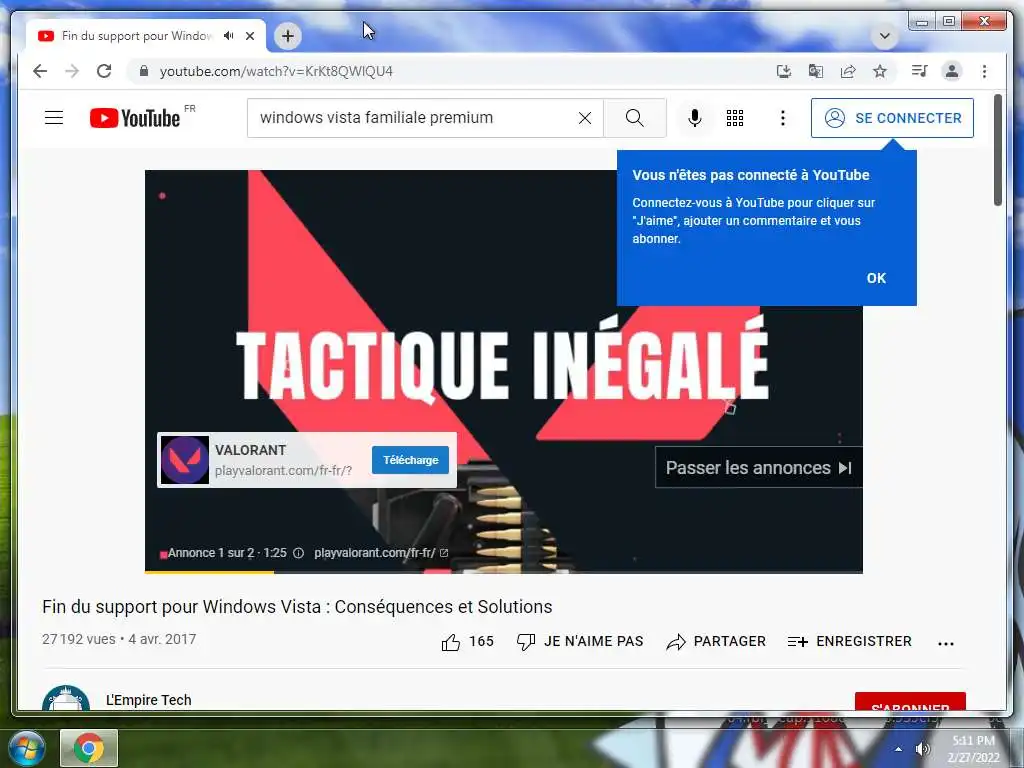Start voice search with microphone icon
Screen dimensions: 1024x768
695,118
